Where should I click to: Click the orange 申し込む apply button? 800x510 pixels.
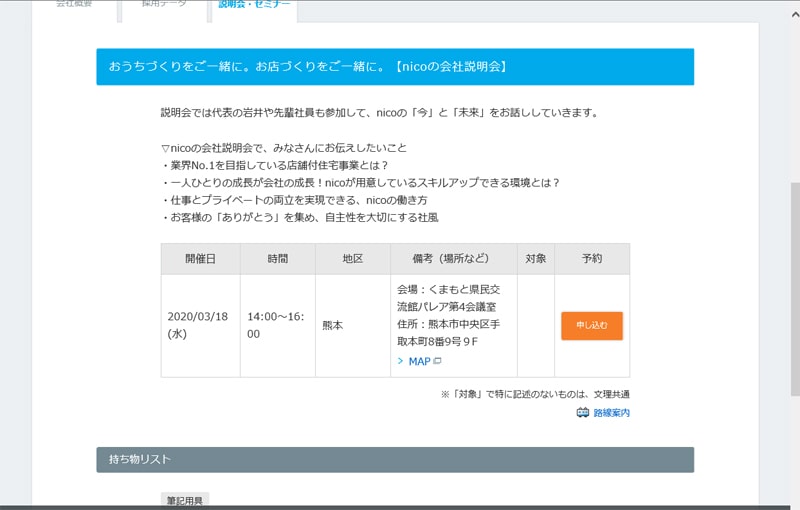(x=592, y=325)
